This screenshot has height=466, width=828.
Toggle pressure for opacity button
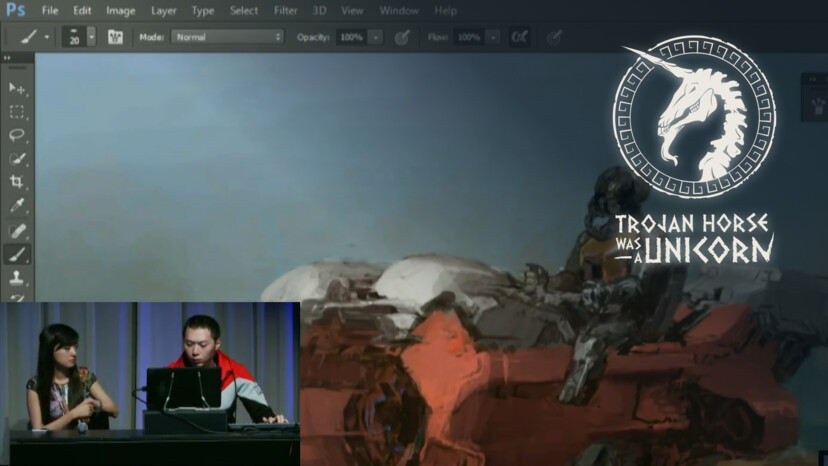402,37
